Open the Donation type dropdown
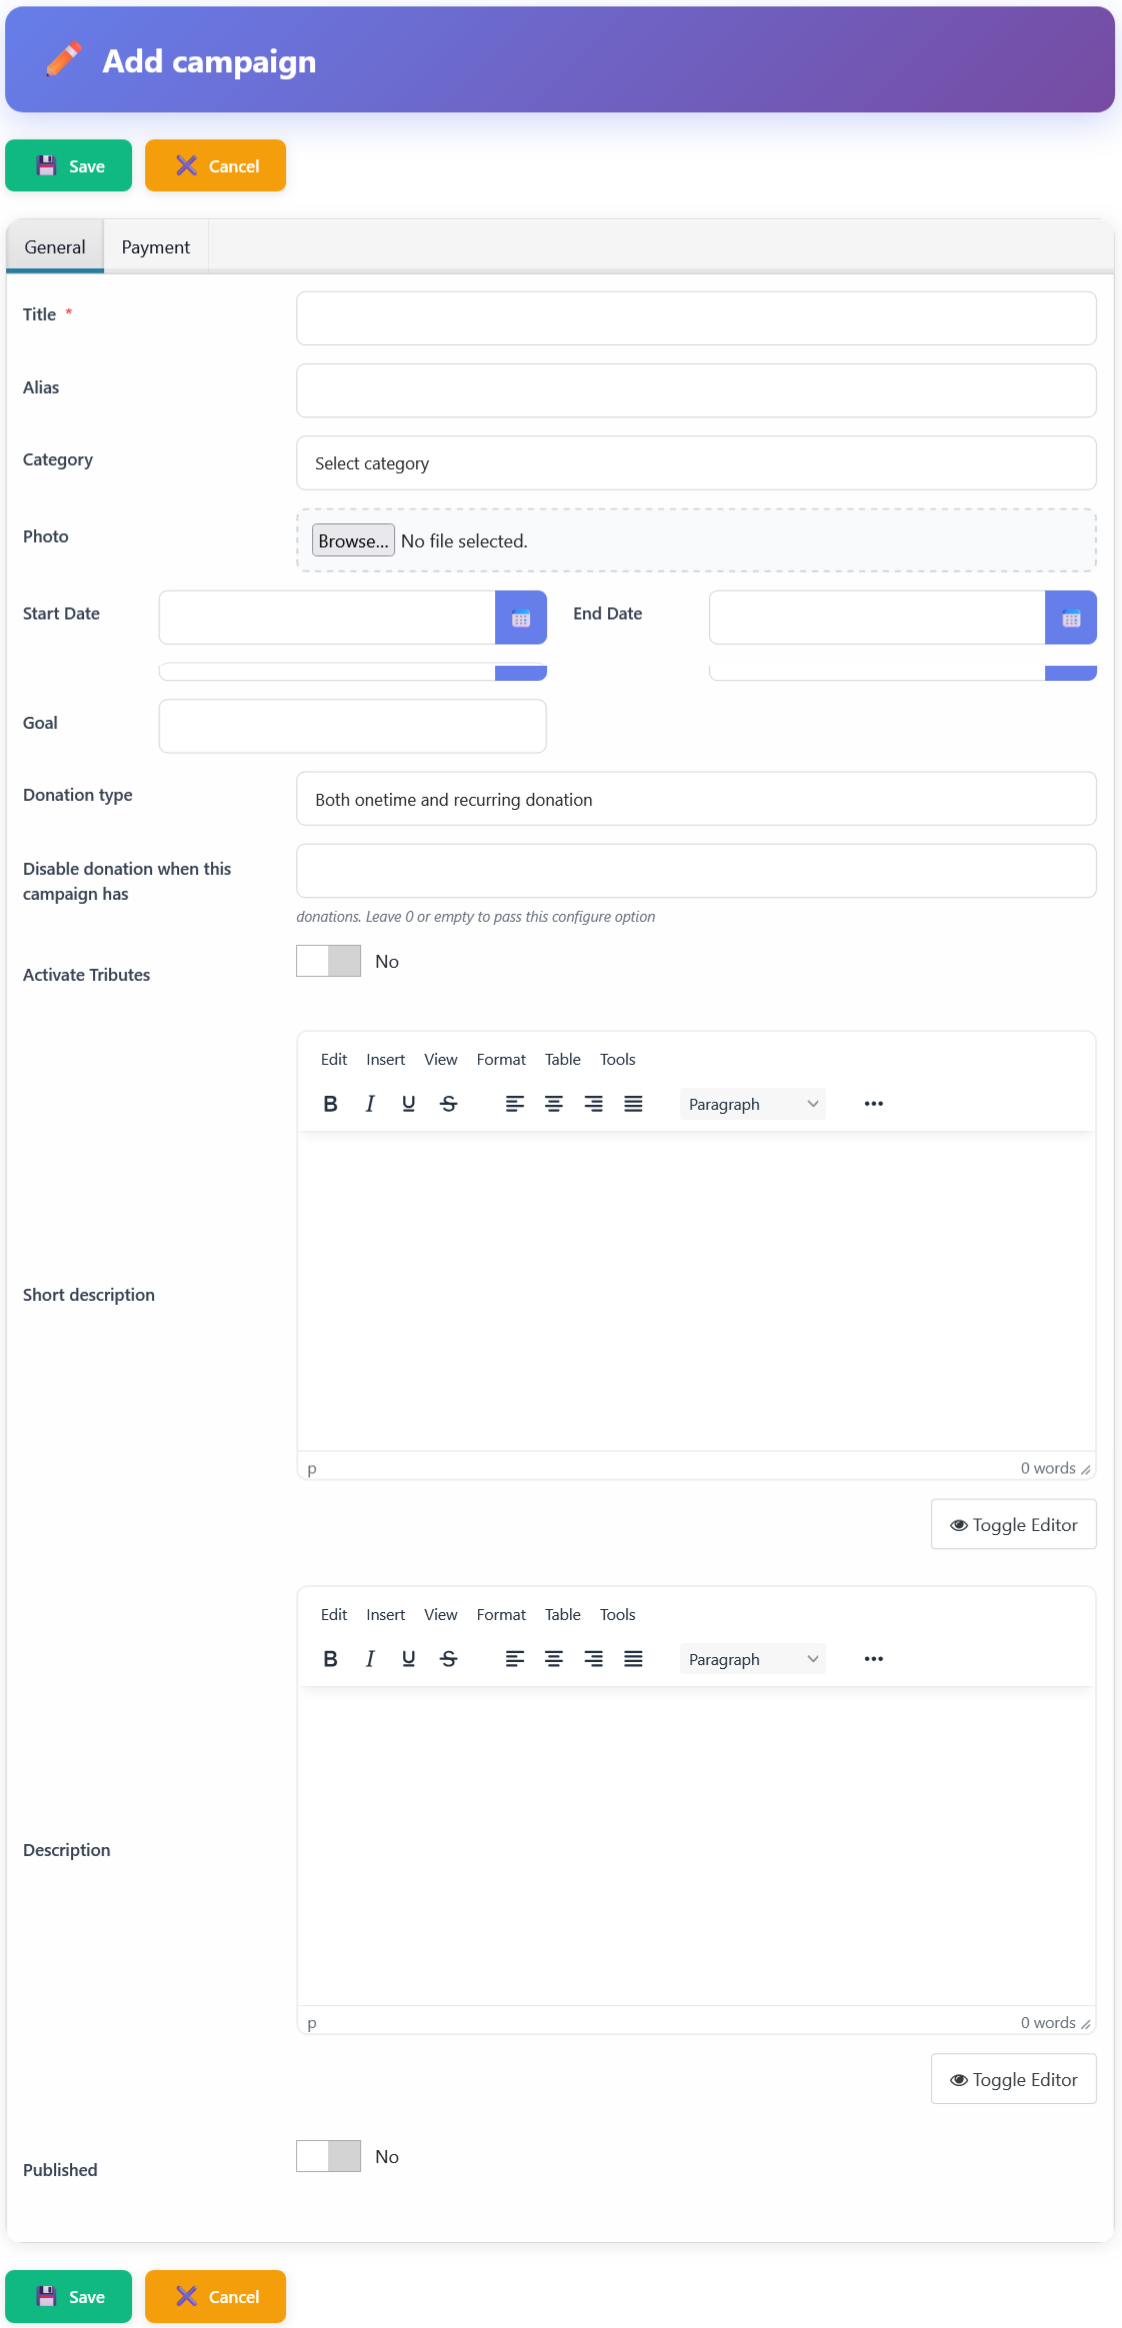The height and width of the screenshot is (2328, 1122). tap(696, 800)
